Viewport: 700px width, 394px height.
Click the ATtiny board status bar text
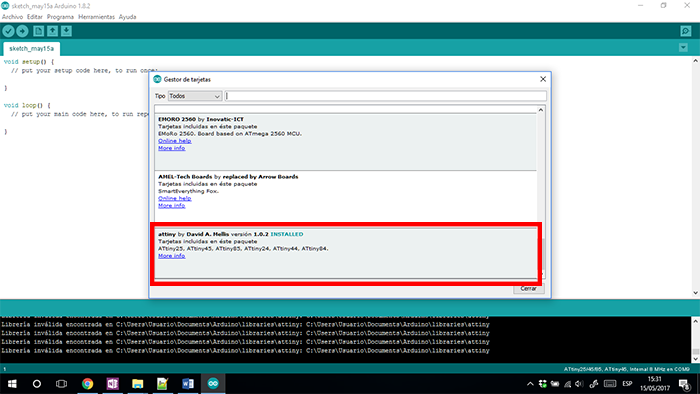point(626,369)
